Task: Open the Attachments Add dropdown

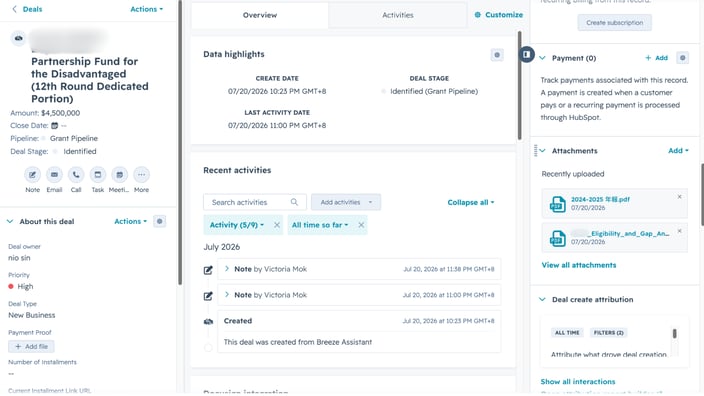Action: [678, 151]
